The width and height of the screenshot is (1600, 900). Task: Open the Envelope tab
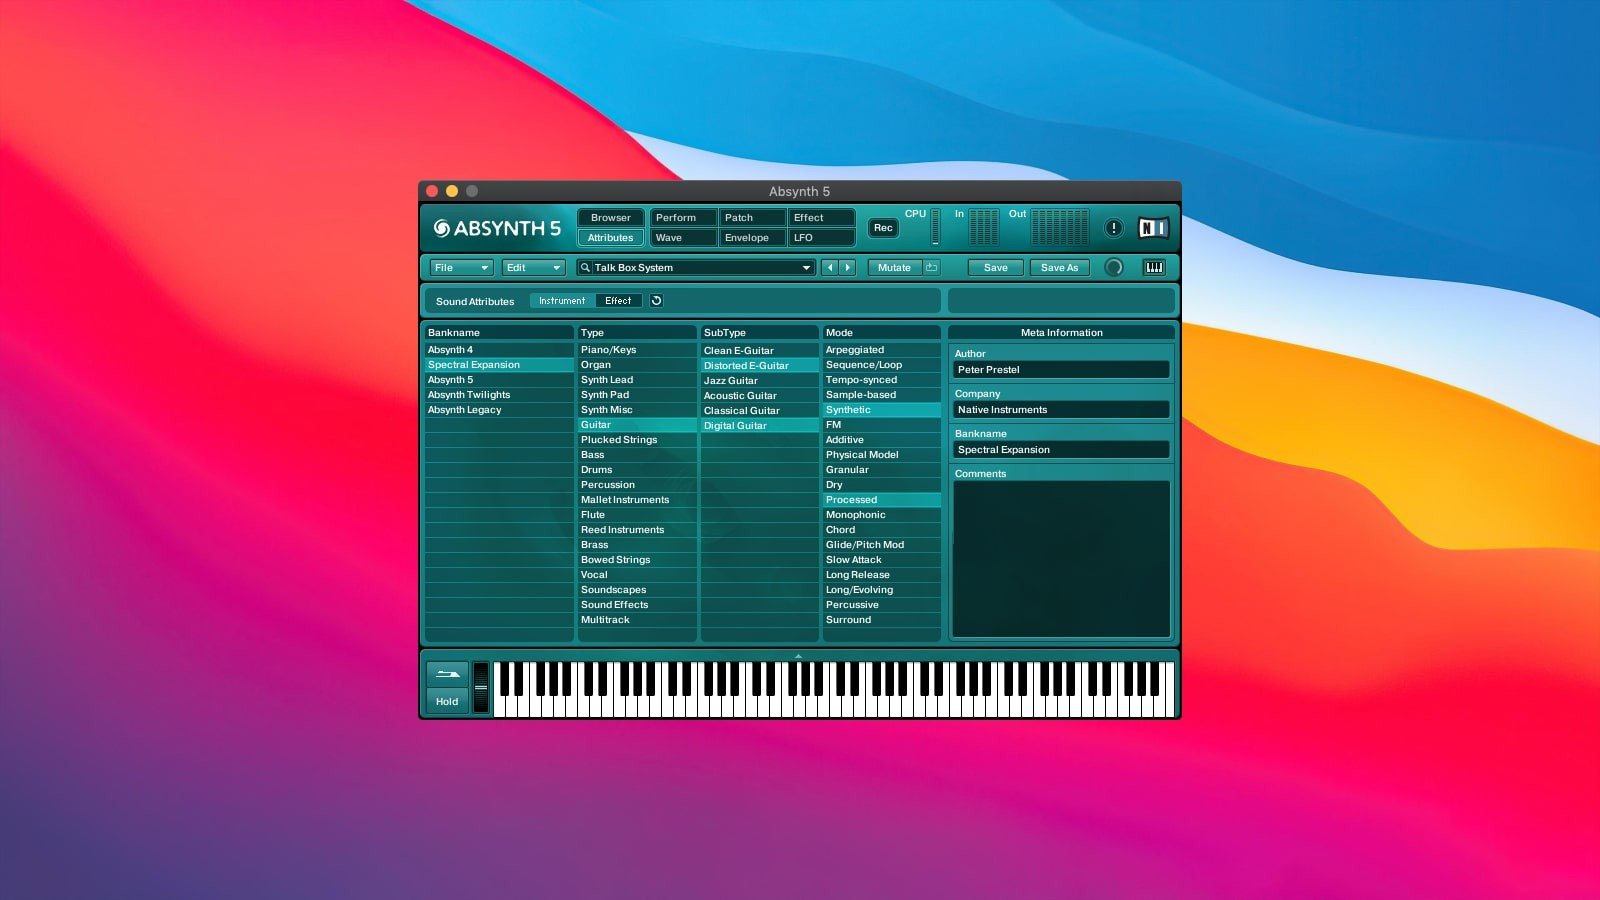click(x=747, y=238)
